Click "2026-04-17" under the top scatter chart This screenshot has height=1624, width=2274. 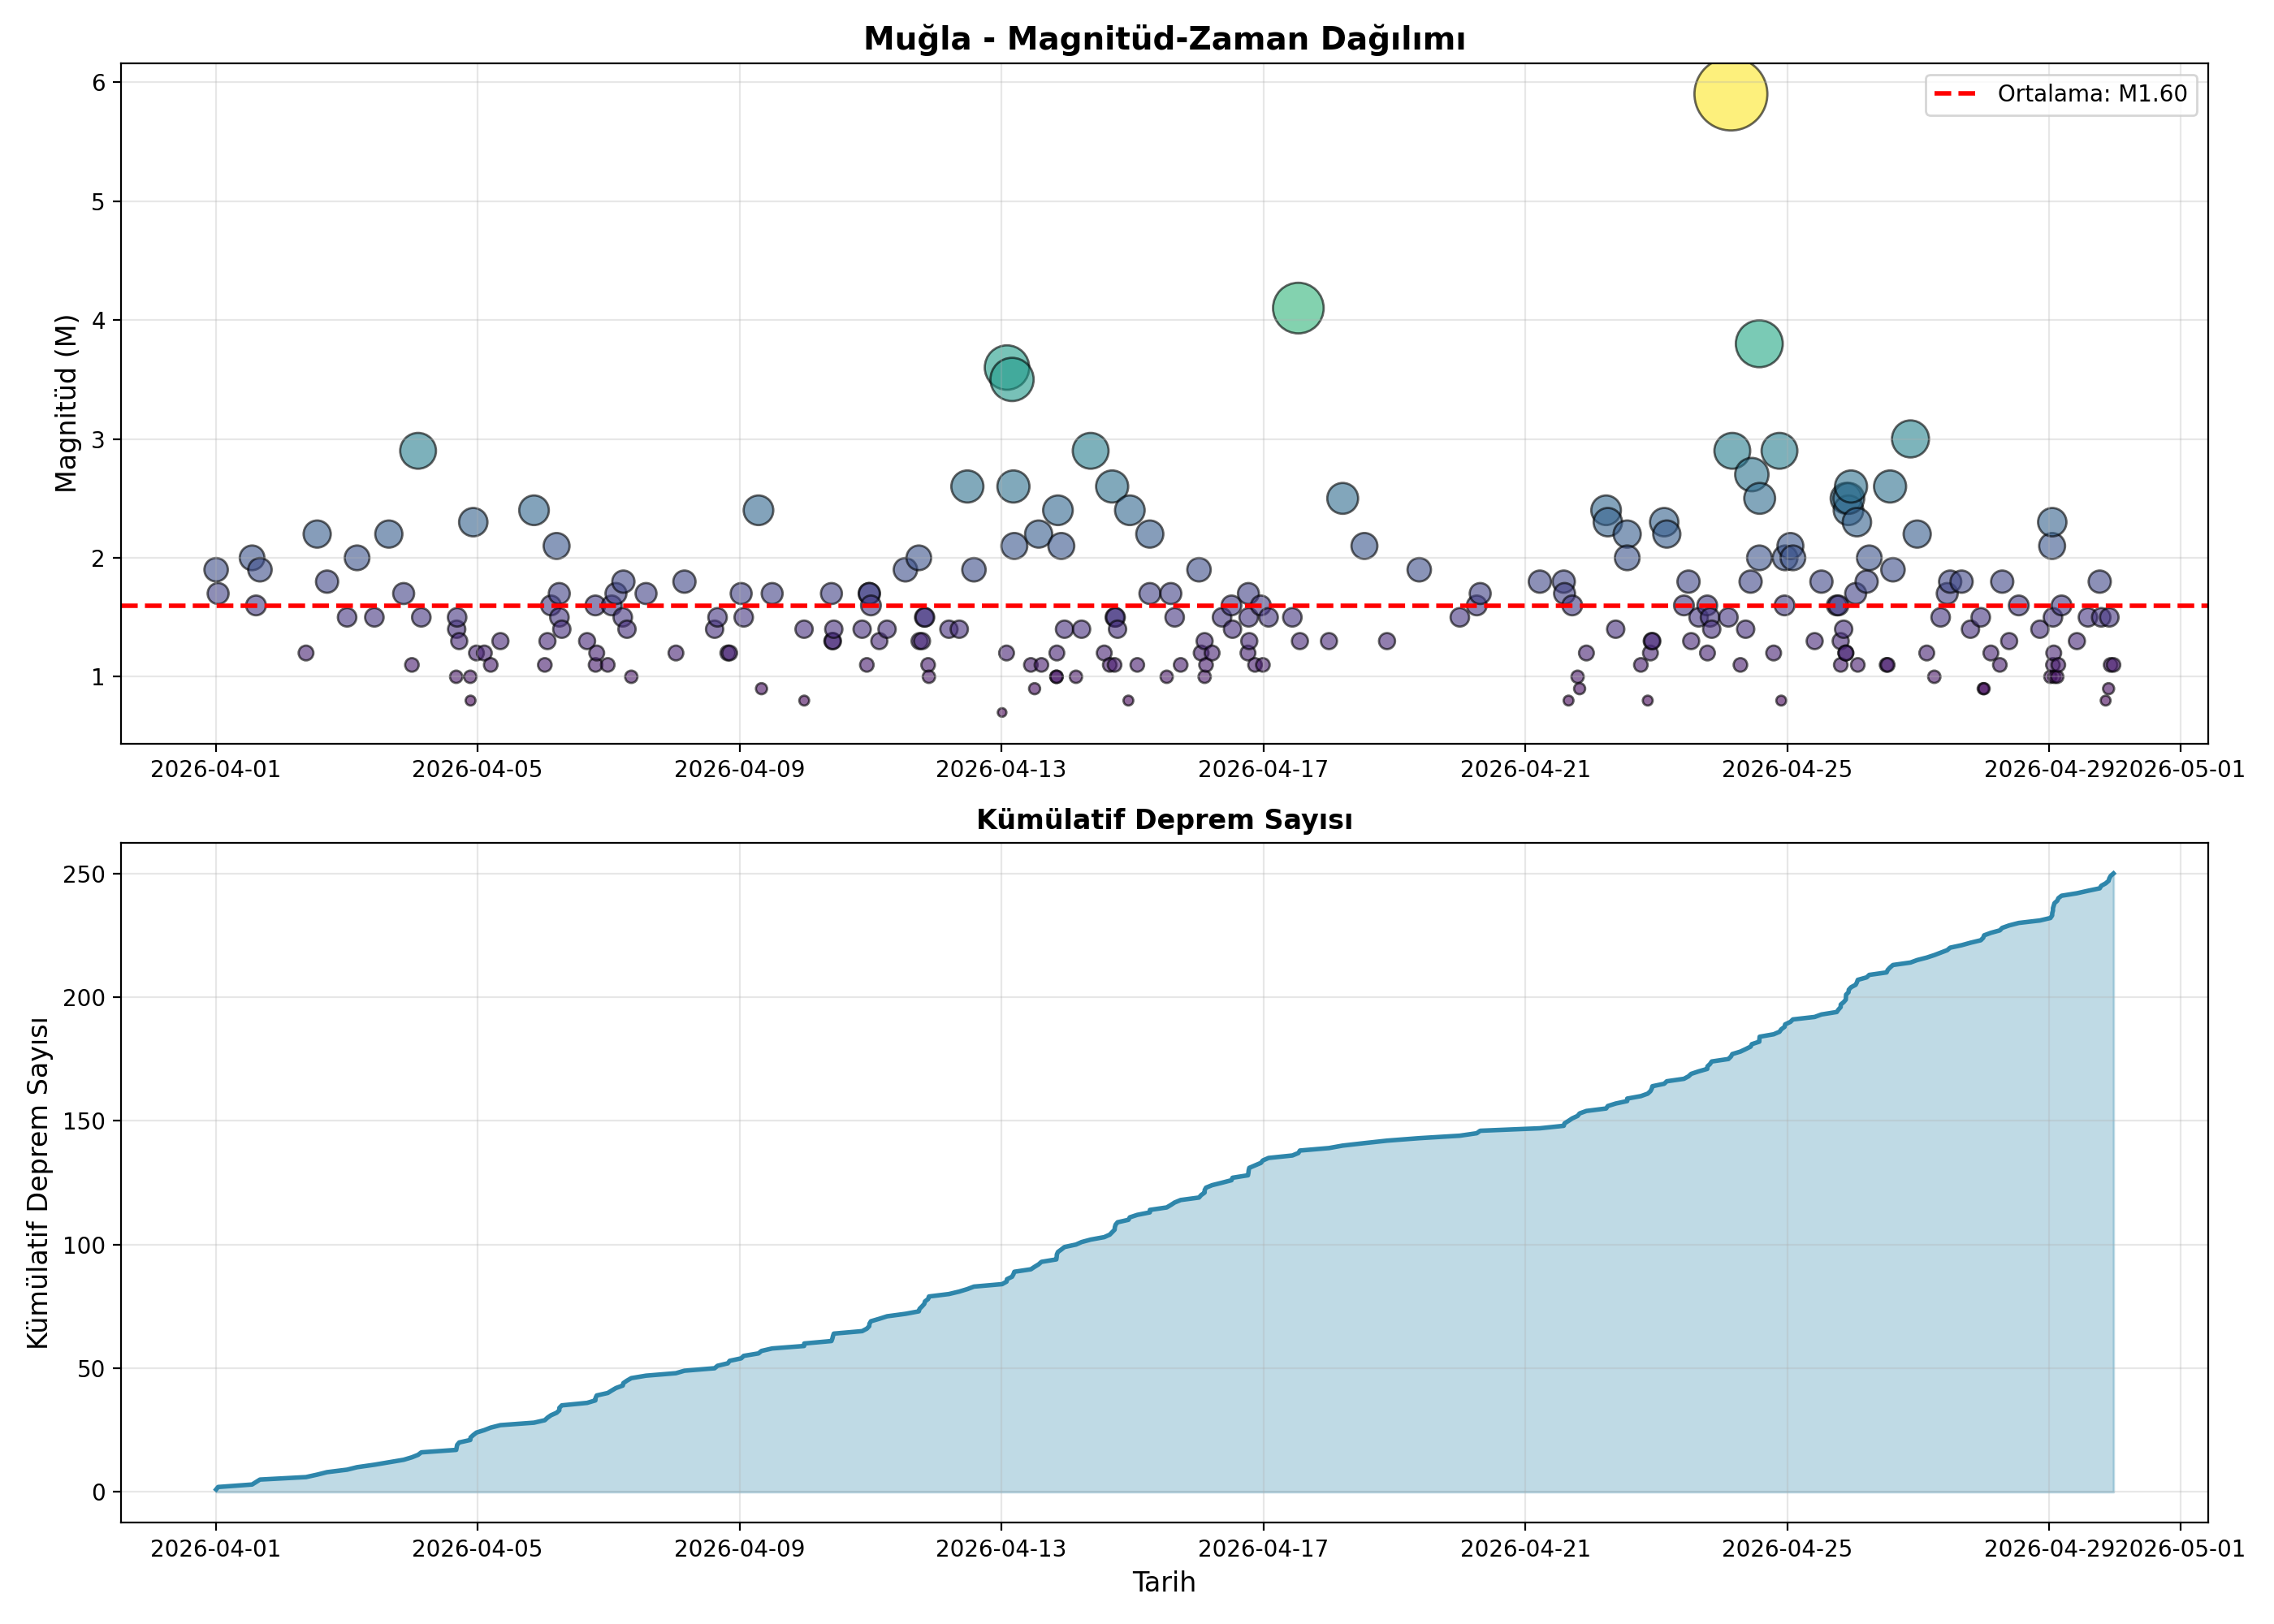click(x=1263, y=770)
